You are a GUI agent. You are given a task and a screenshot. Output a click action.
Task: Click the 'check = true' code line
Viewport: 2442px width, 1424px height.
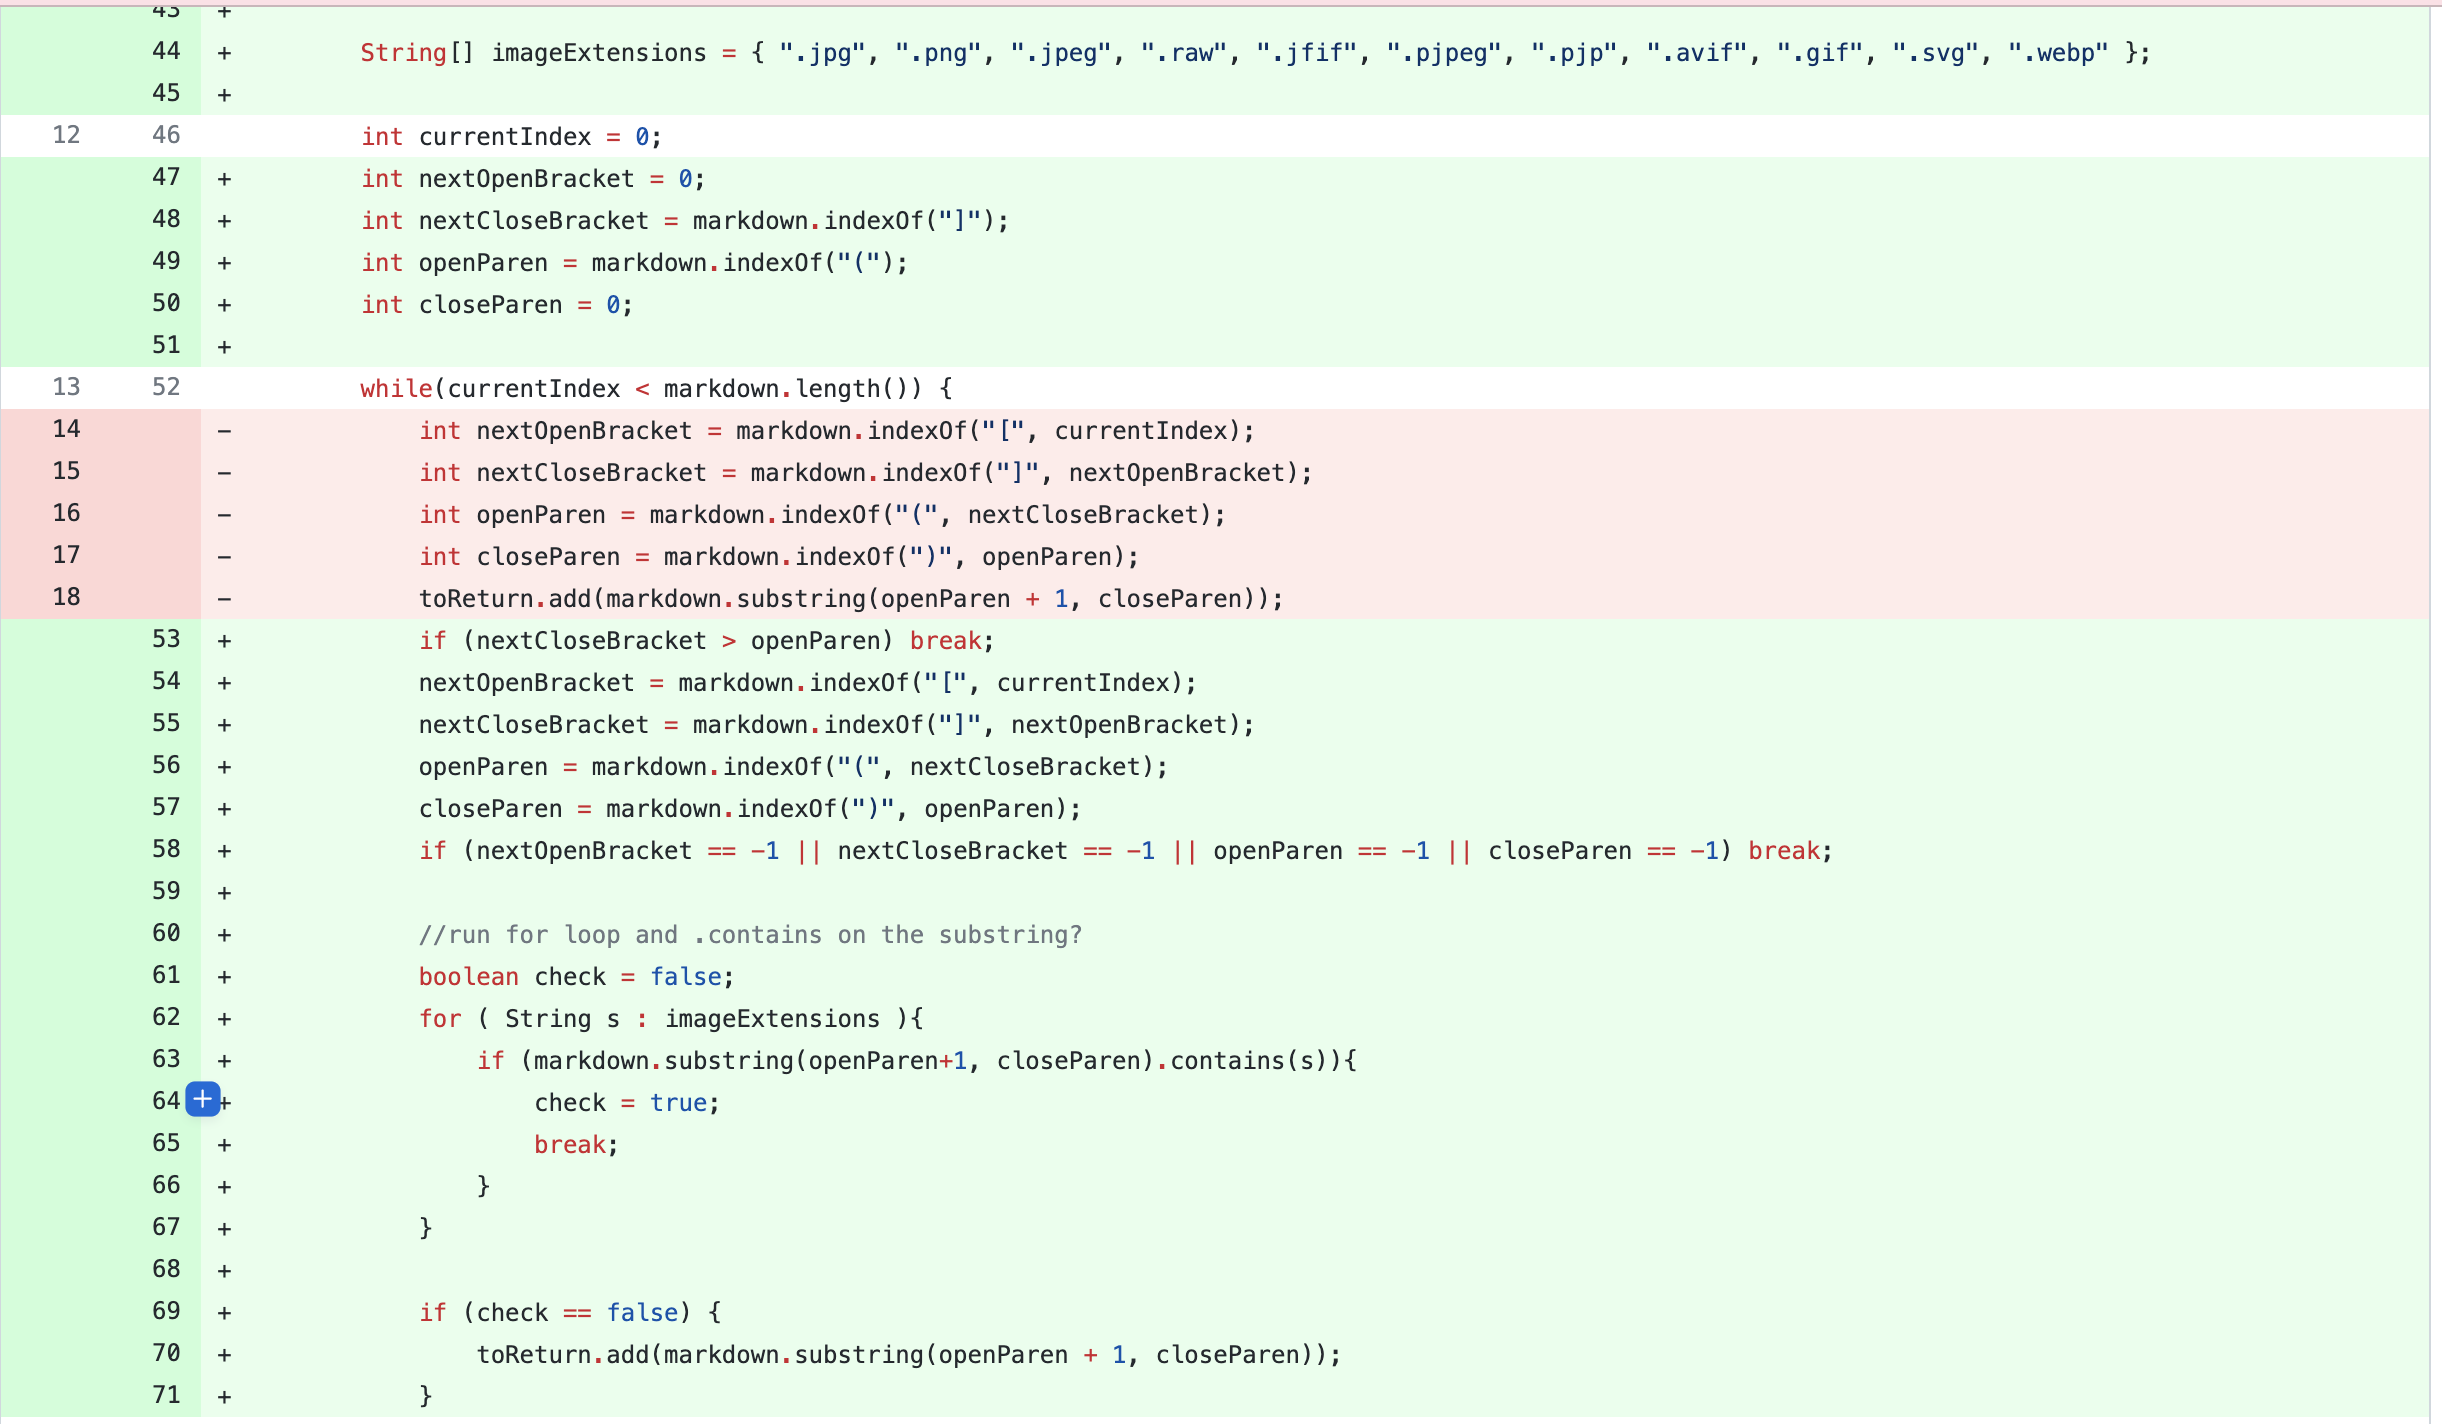pyautogui.click(x=626, y=1103)
